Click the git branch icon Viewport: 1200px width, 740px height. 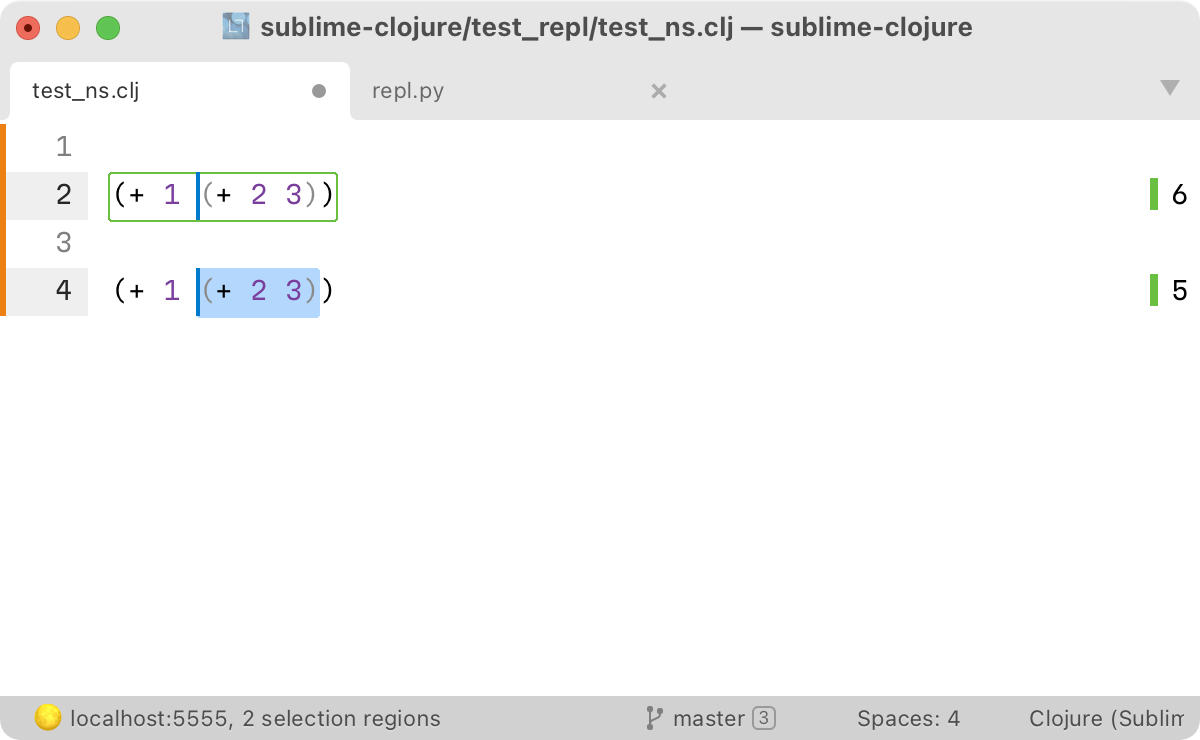pos(654,718)
